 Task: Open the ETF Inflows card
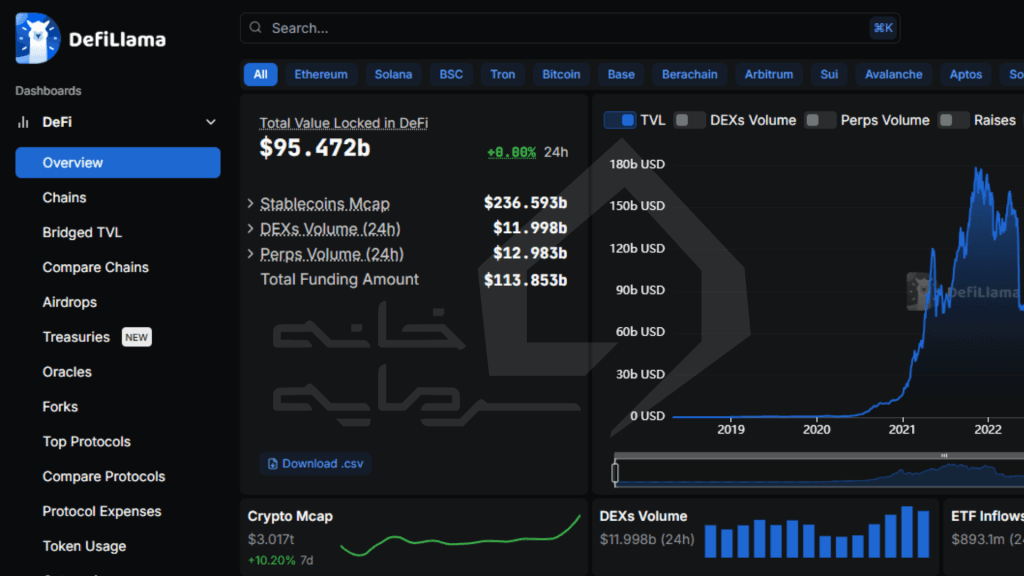tap(984, 537)
